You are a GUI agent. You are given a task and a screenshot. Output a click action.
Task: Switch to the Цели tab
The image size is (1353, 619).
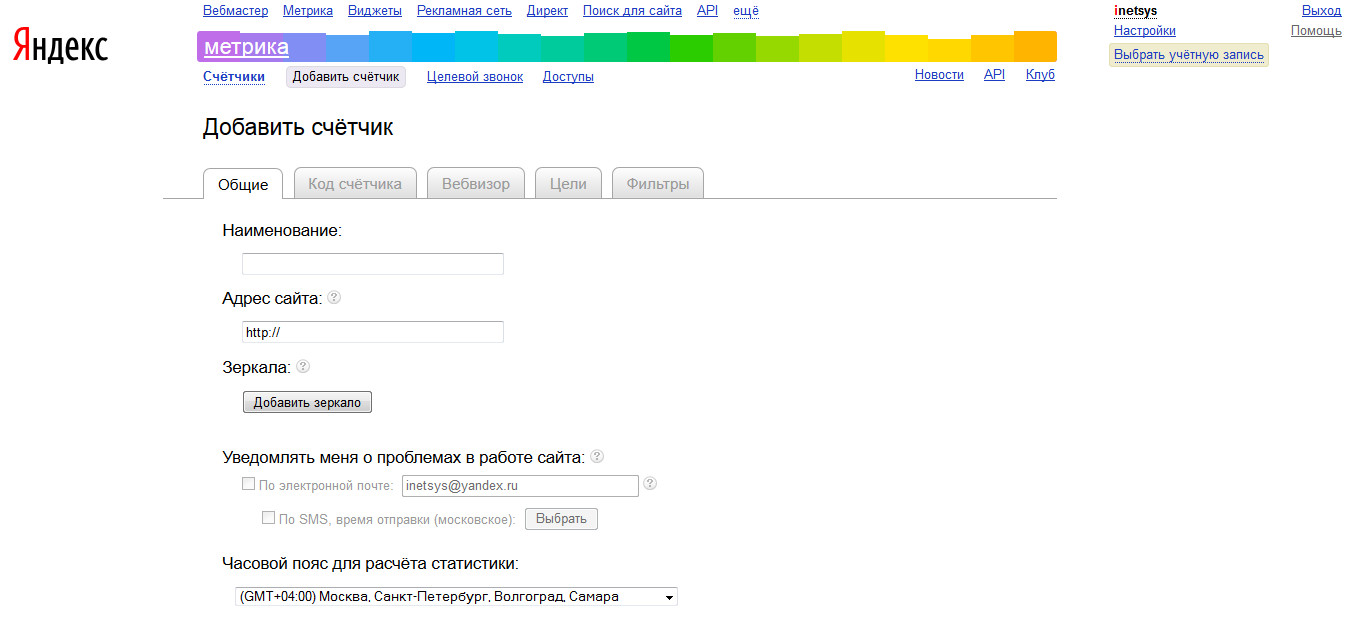tap(568, 183)
